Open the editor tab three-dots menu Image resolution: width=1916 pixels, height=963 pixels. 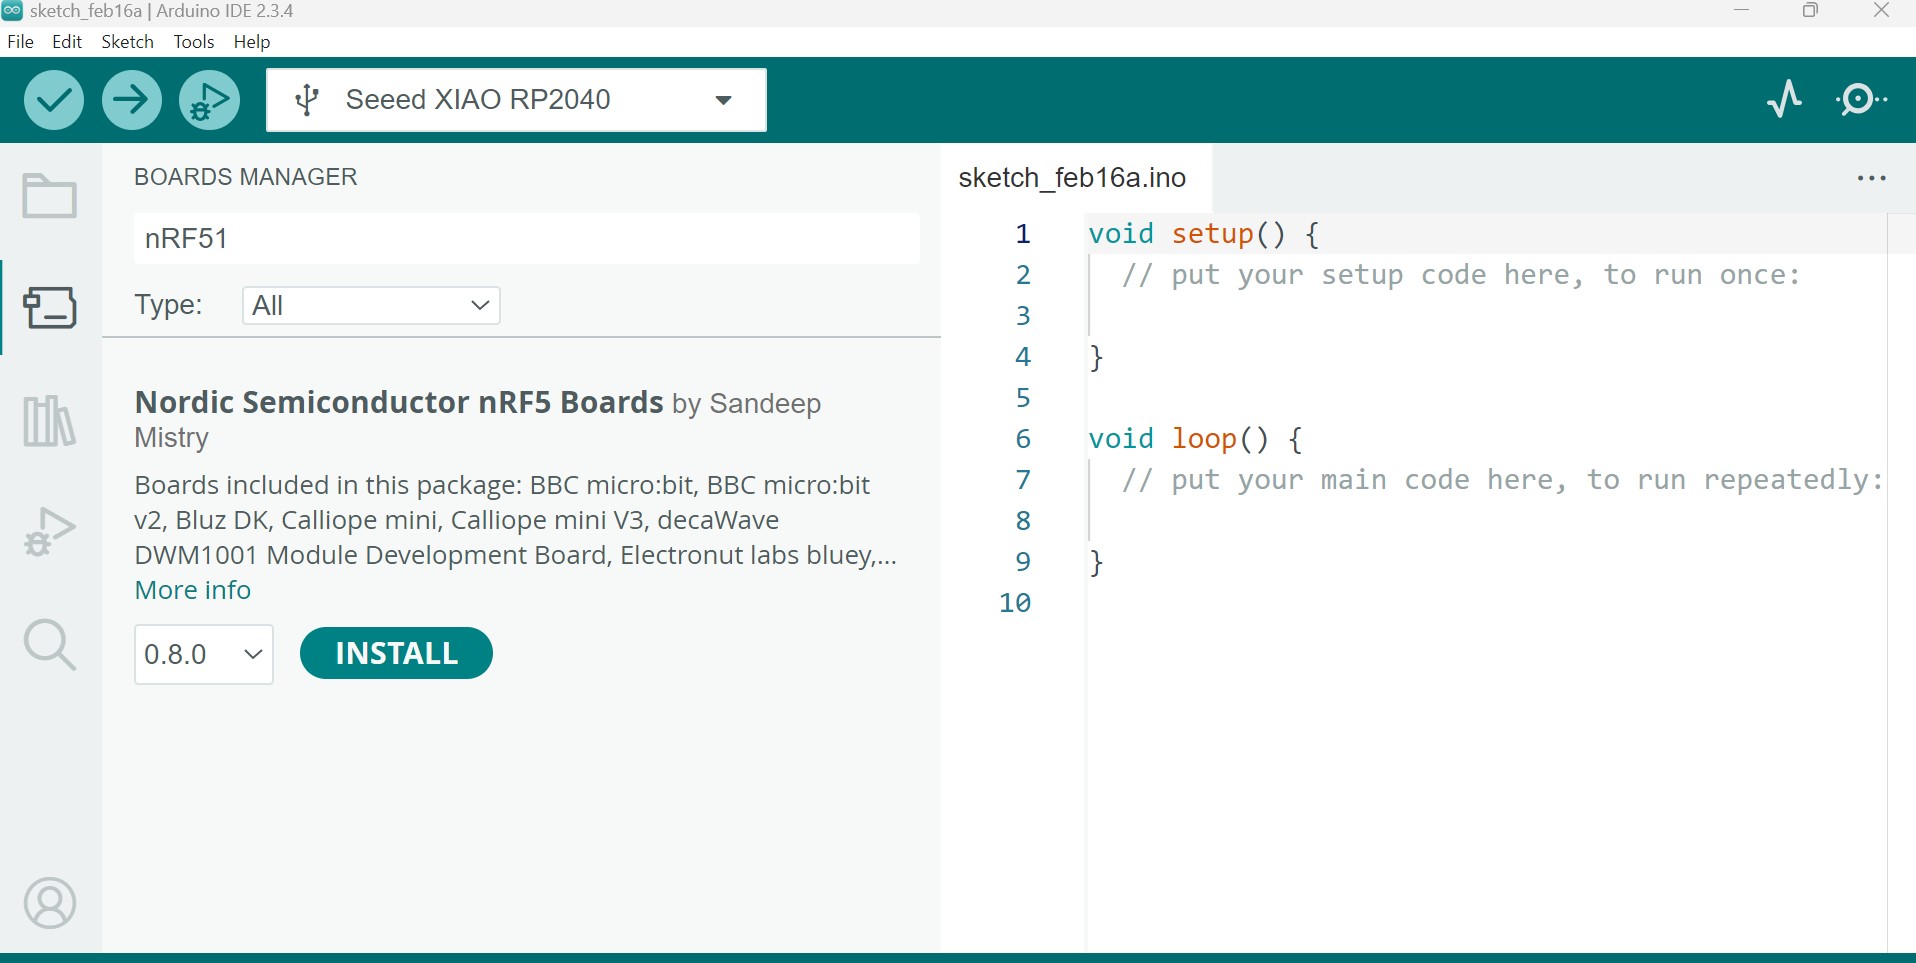point(1871,178)
